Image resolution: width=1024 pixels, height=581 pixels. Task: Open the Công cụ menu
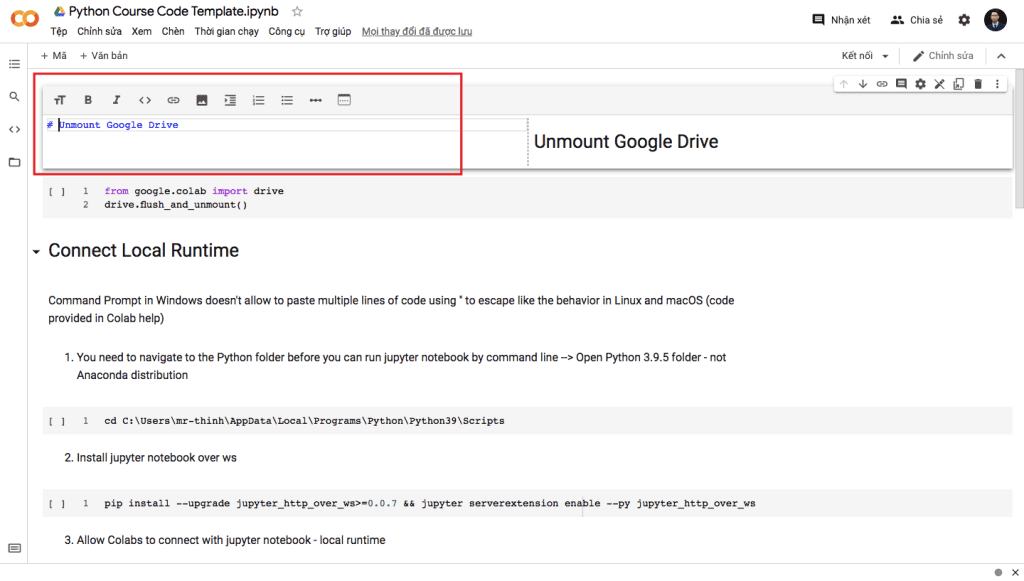pyautogui.click(x=286, y=32)
